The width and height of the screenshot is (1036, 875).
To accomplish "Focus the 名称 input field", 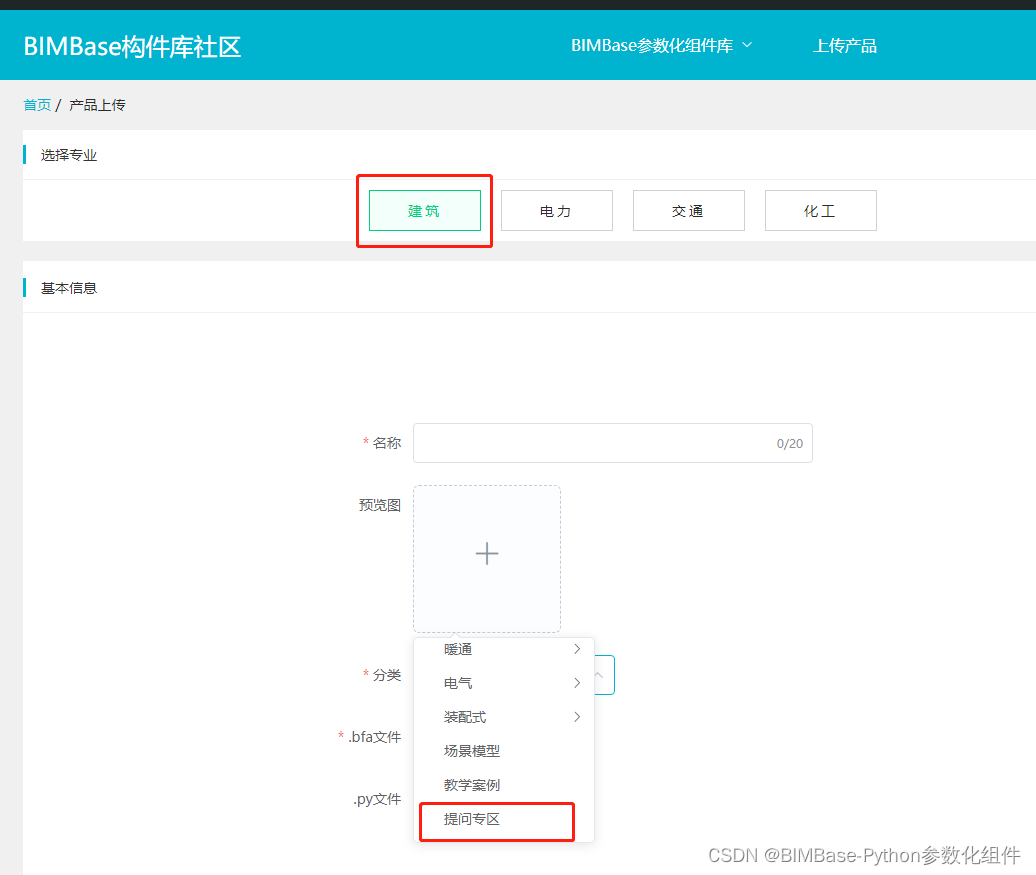I will coord(613,443).
